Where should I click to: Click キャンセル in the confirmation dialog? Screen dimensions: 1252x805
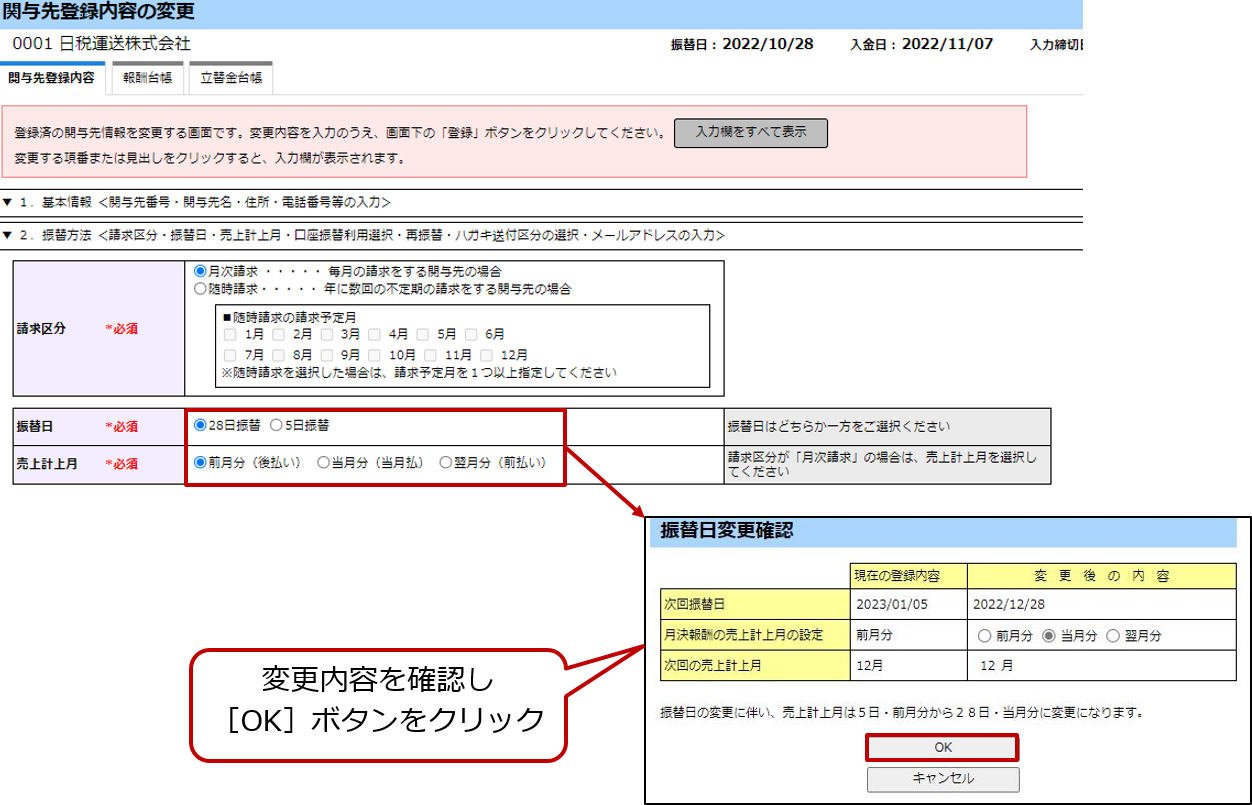pyautogui.click(x=943, y=779)
